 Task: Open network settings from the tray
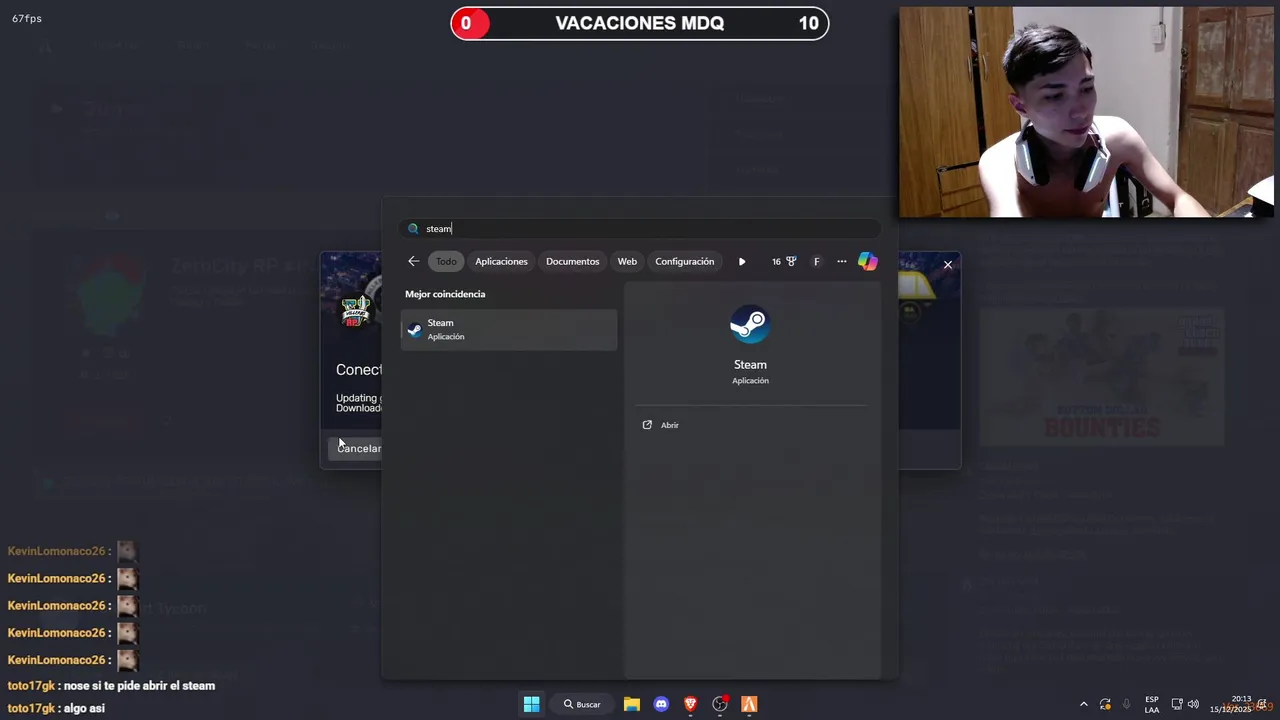(1177, 704)
